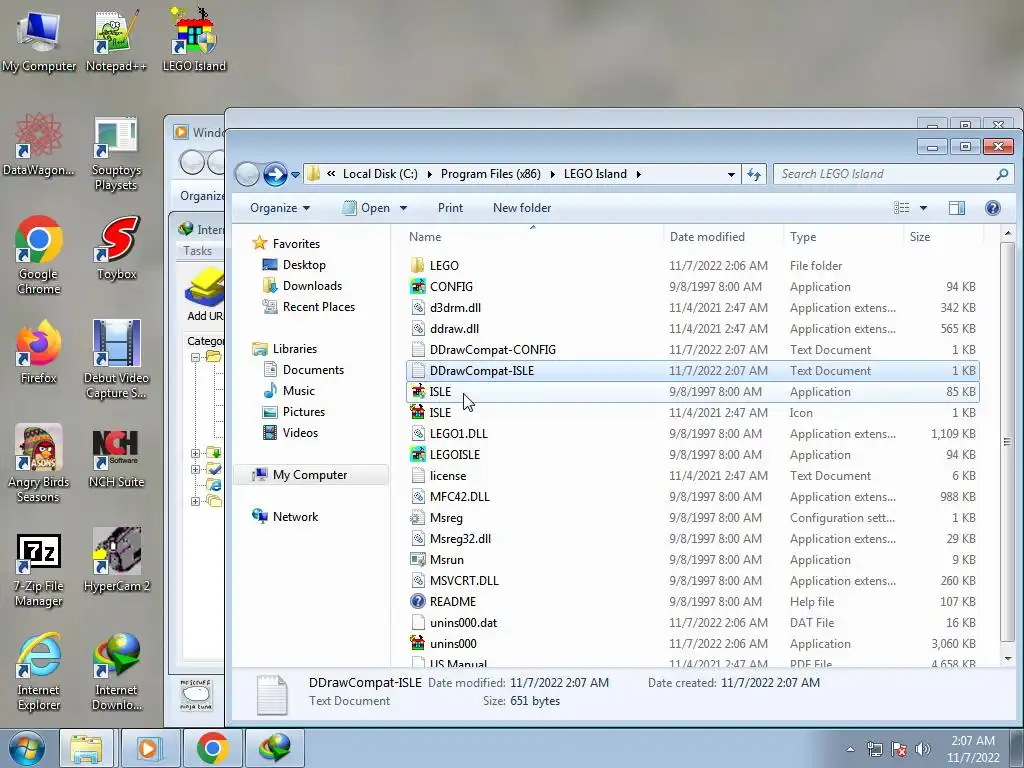Open Action Center flag tray icon
The width and height of the screenshot is (1024, 768).
(899, 749)
